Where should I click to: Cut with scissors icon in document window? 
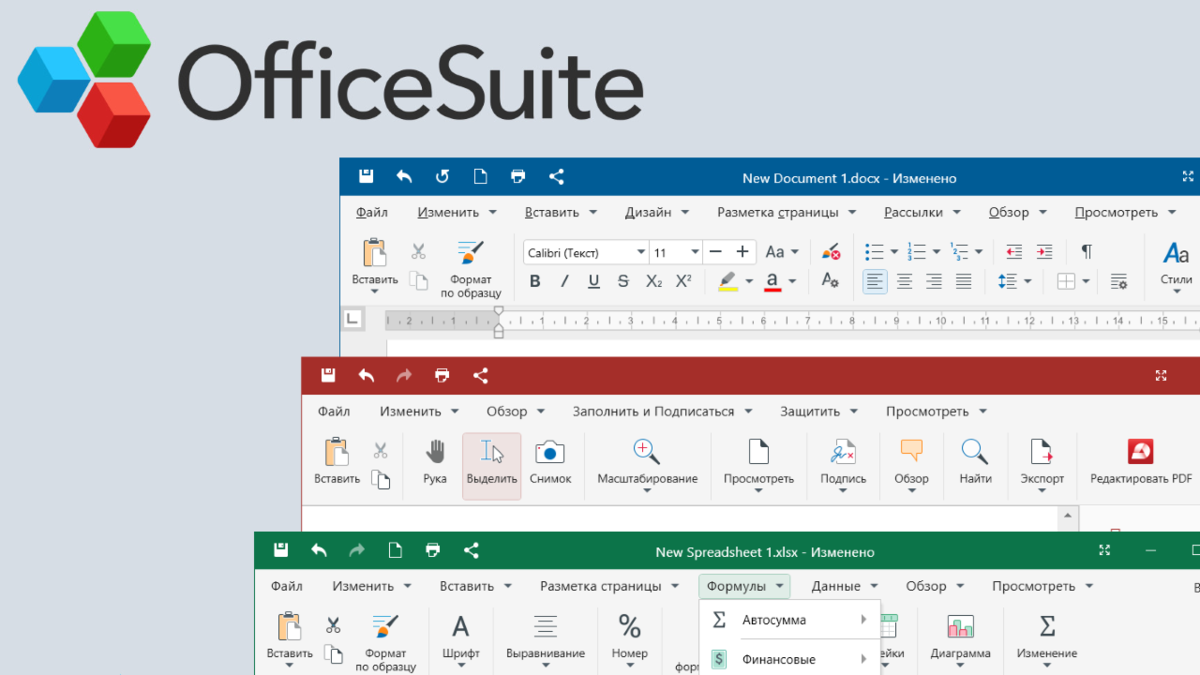tap(418, 251)
